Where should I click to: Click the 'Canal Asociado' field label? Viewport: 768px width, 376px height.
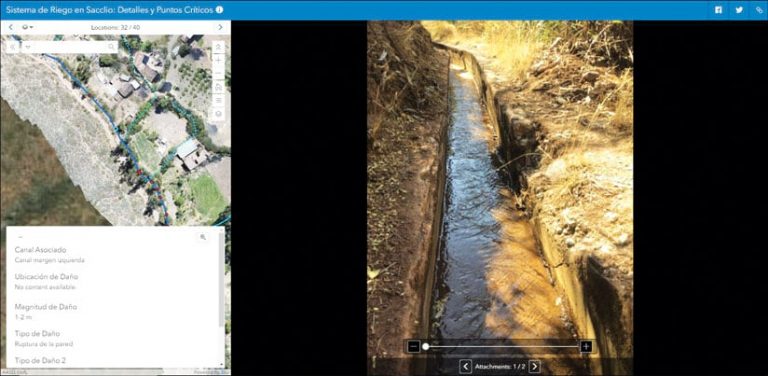(41, 250)
